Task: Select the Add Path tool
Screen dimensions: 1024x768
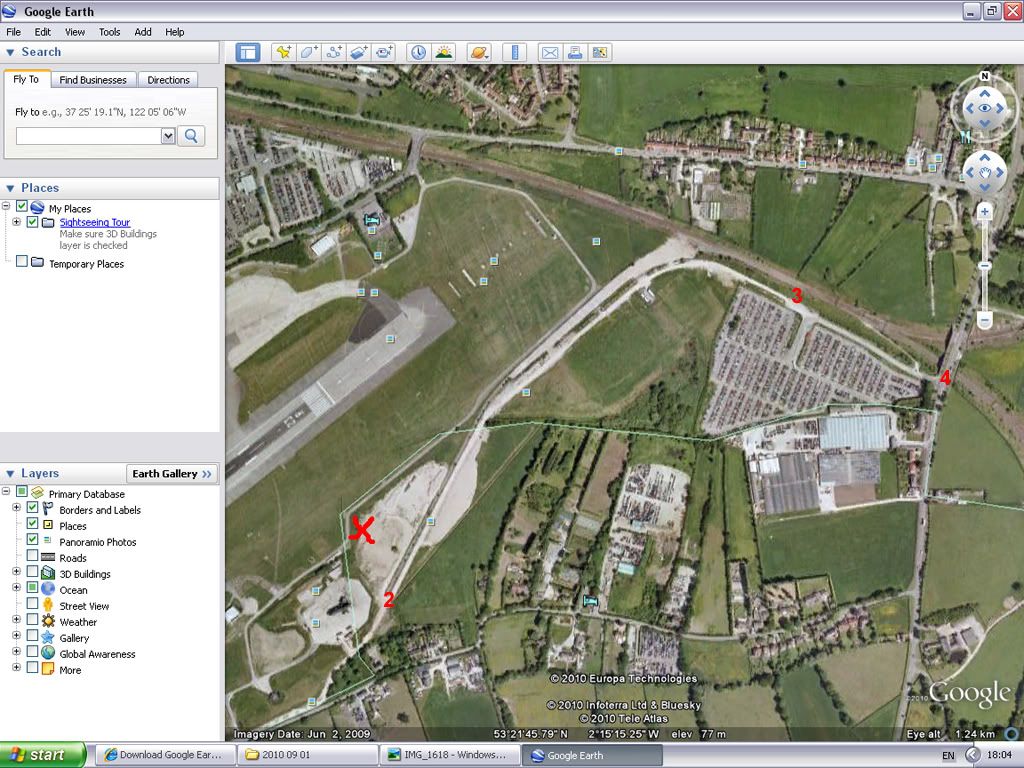Action: point(335,53)
